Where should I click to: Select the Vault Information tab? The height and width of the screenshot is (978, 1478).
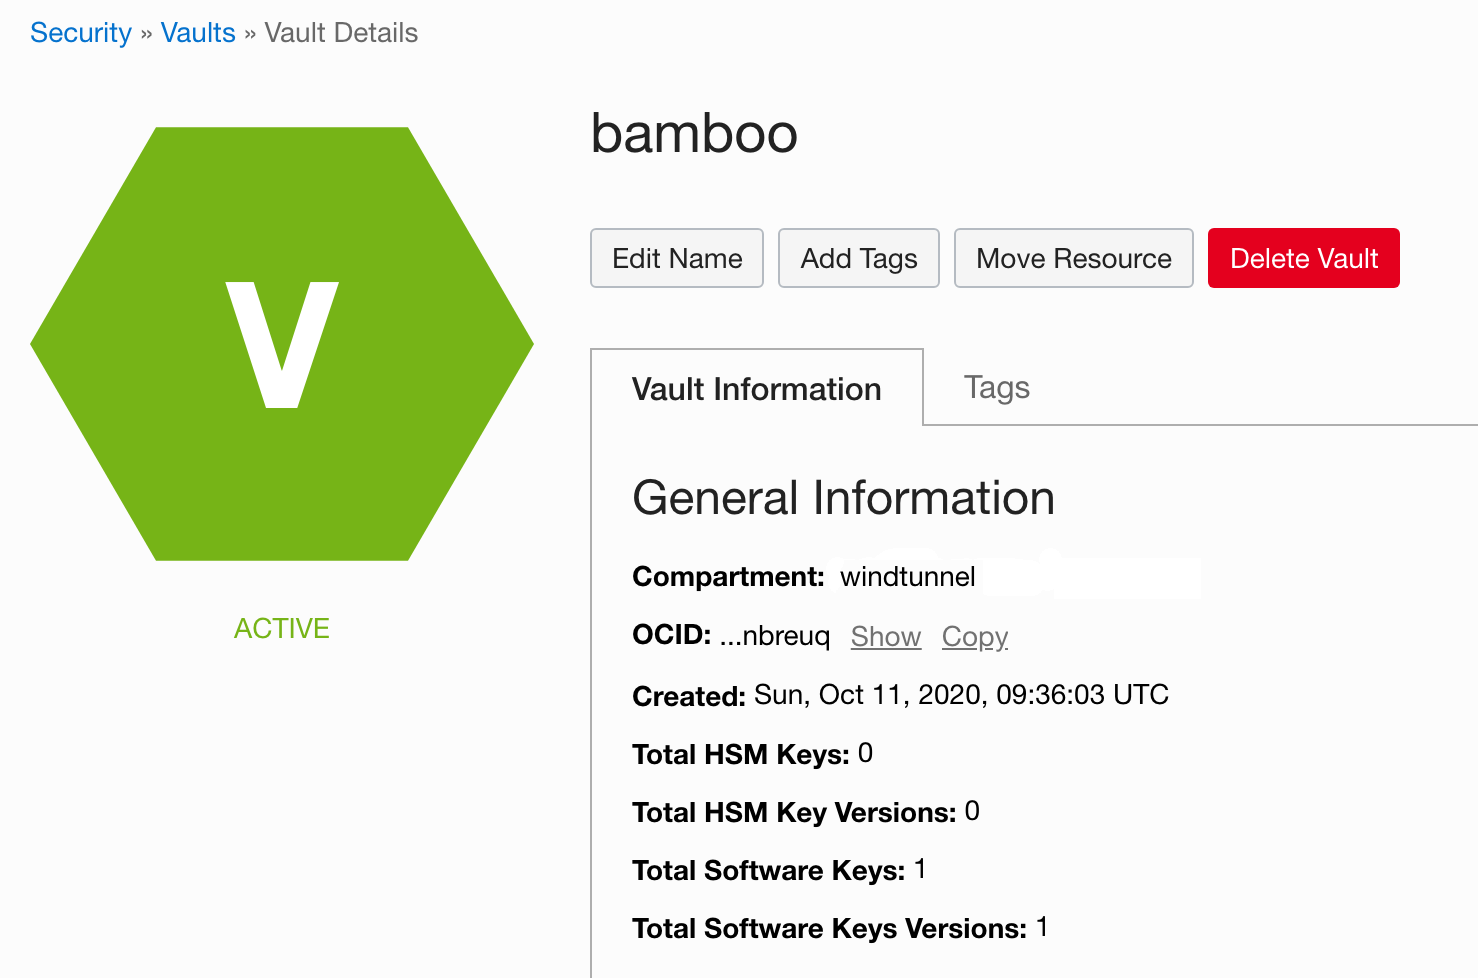pyautogui.click(x=757, y=388)
